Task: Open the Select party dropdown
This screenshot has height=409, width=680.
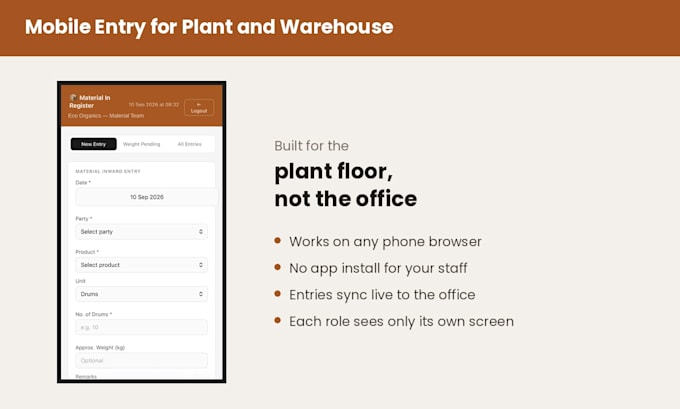Action: coord(141,232)
